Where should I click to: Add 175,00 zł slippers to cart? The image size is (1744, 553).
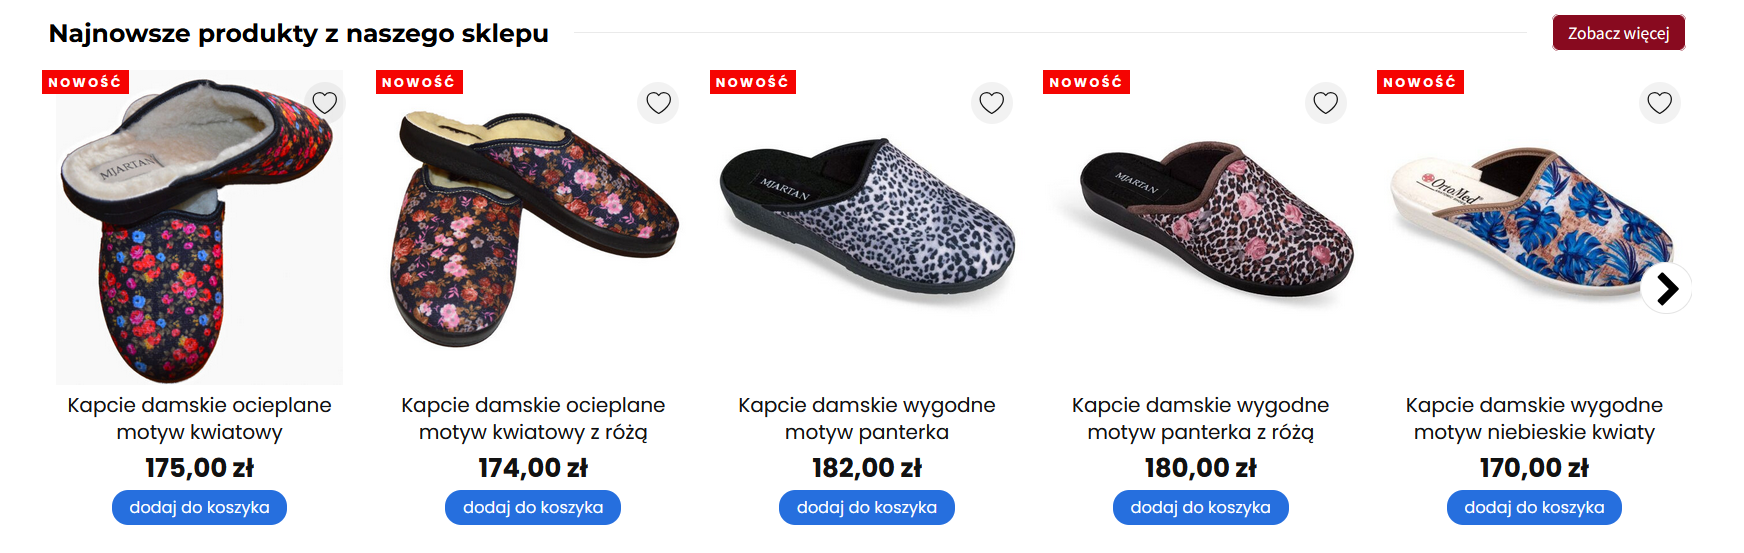199,507
